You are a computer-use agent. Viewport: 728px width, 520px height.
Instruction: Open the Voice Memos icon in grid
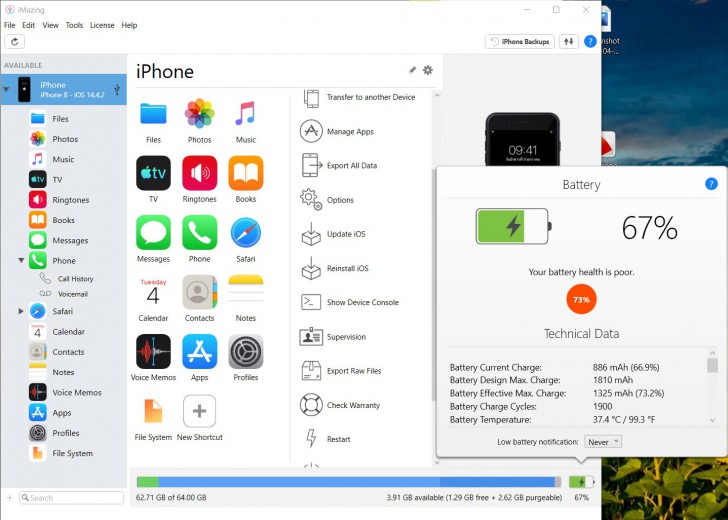tap(153, 351)
